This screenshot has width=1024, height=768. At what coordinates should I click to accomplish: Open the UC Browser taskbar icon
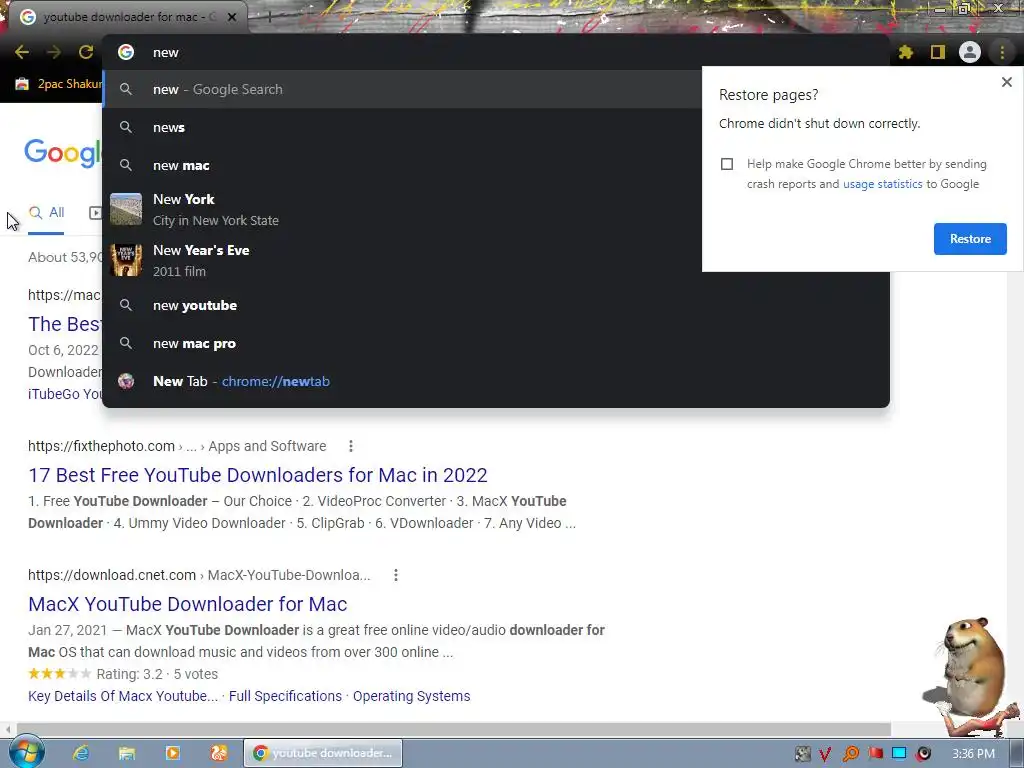pos(219,754)
